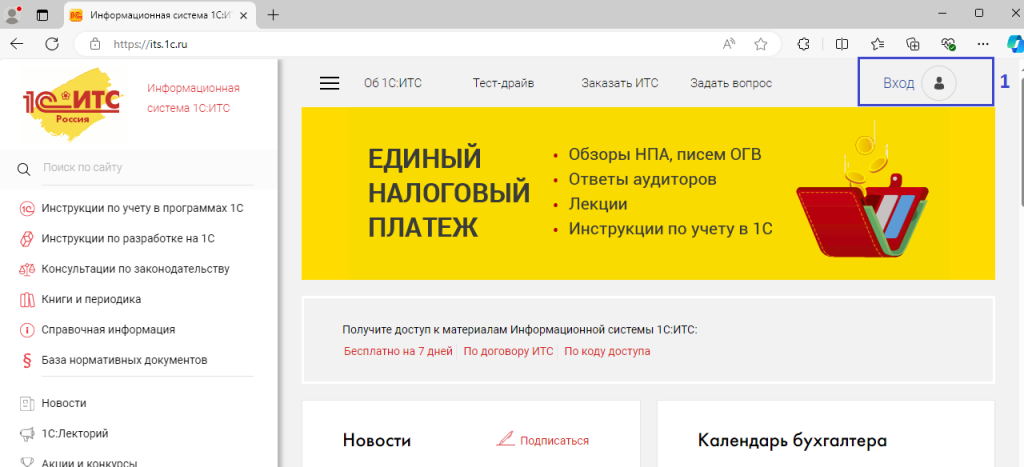This screenshot has width=1024, height=467.
Task: Click the Бесплатно на 7 дней link
Action: tap(398, 351)
